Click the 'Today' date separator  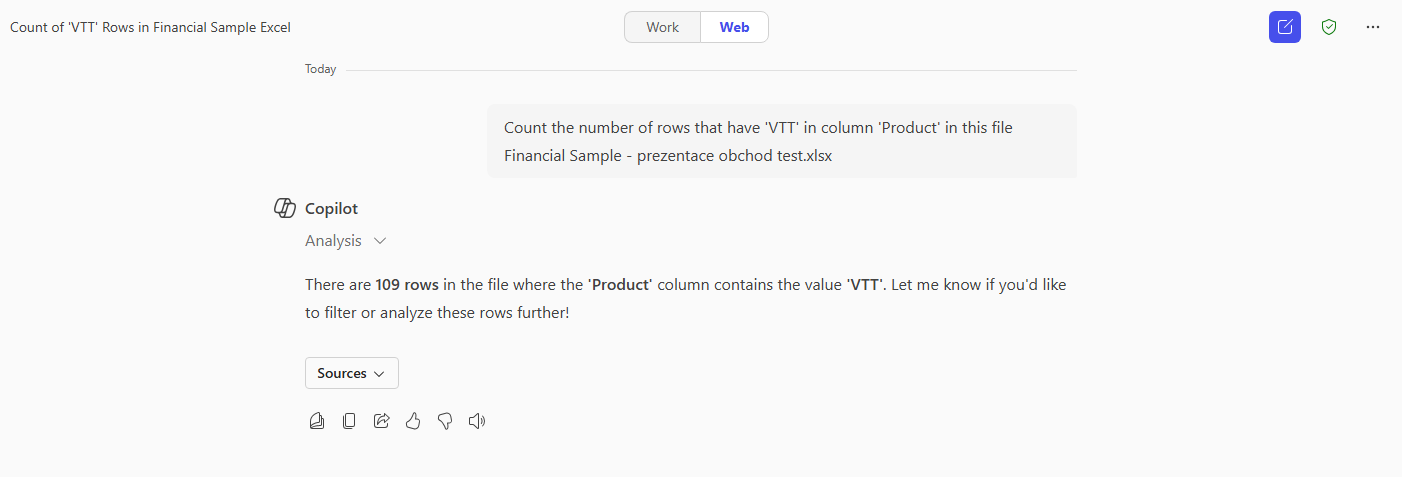click(321, 69)
